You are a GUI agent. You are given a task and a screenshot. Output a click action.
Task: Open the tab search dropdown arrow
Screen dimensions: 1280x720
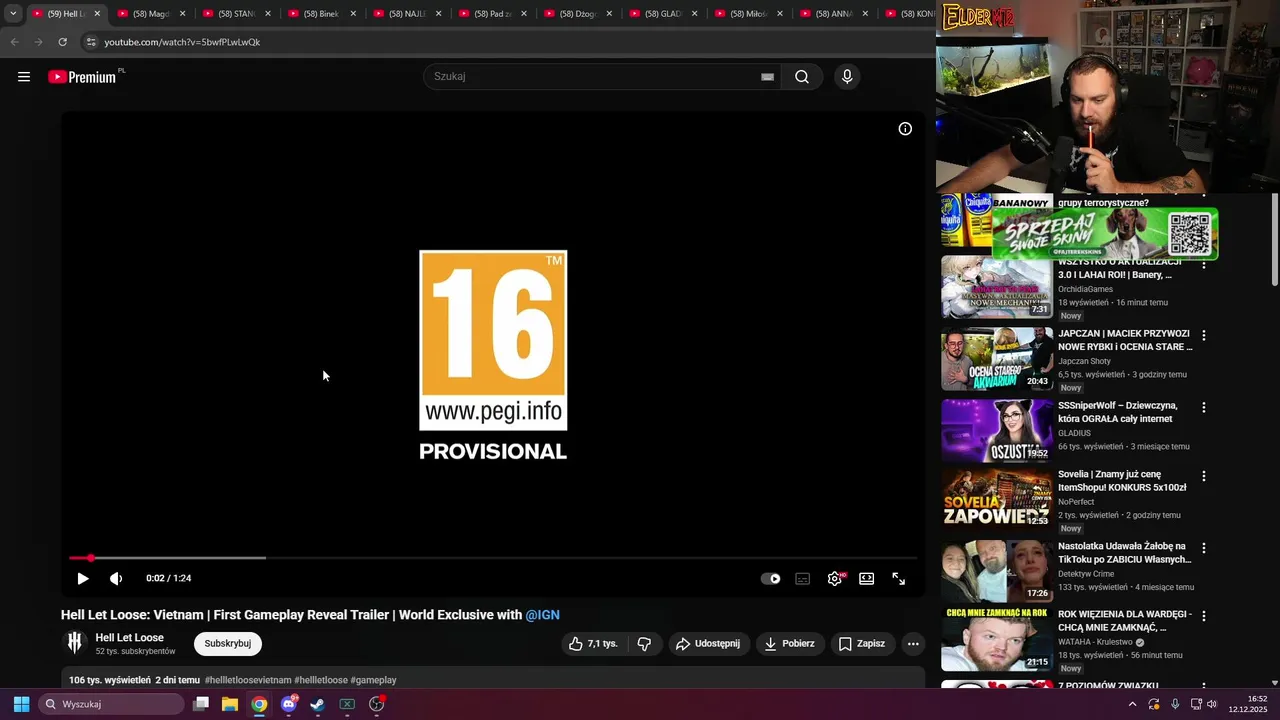click(13, 14)
